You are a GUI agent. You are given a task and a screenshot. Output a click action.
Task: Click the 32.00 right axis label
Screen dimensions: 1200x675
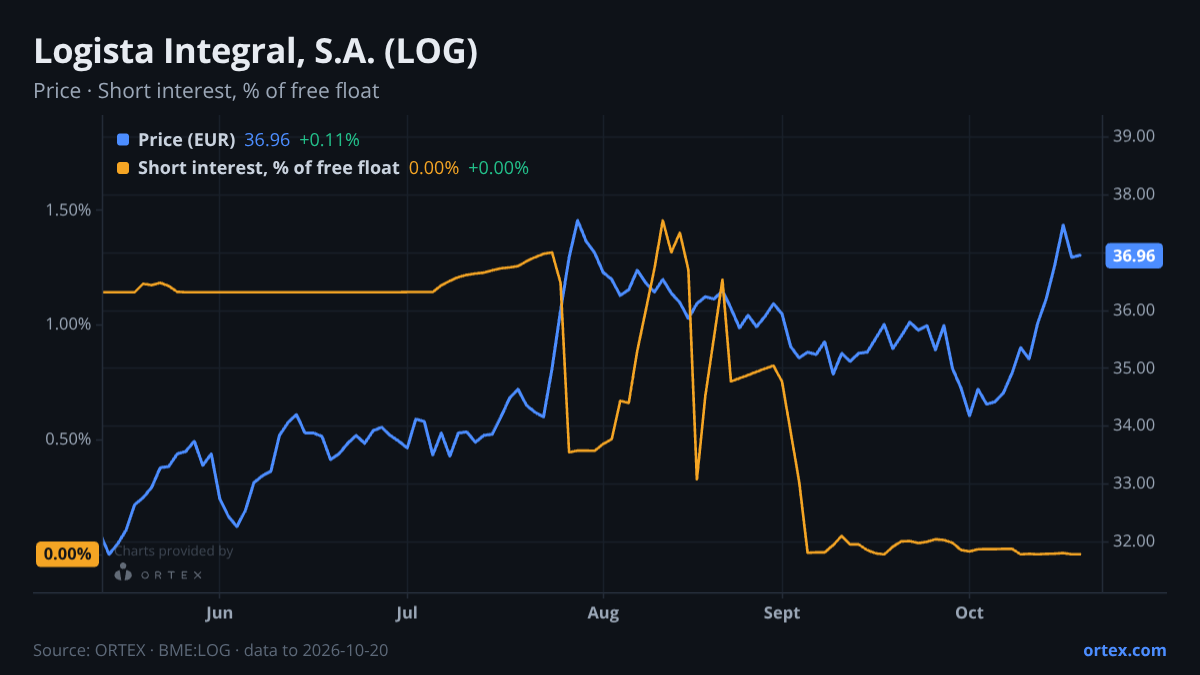click(1134, 542)
